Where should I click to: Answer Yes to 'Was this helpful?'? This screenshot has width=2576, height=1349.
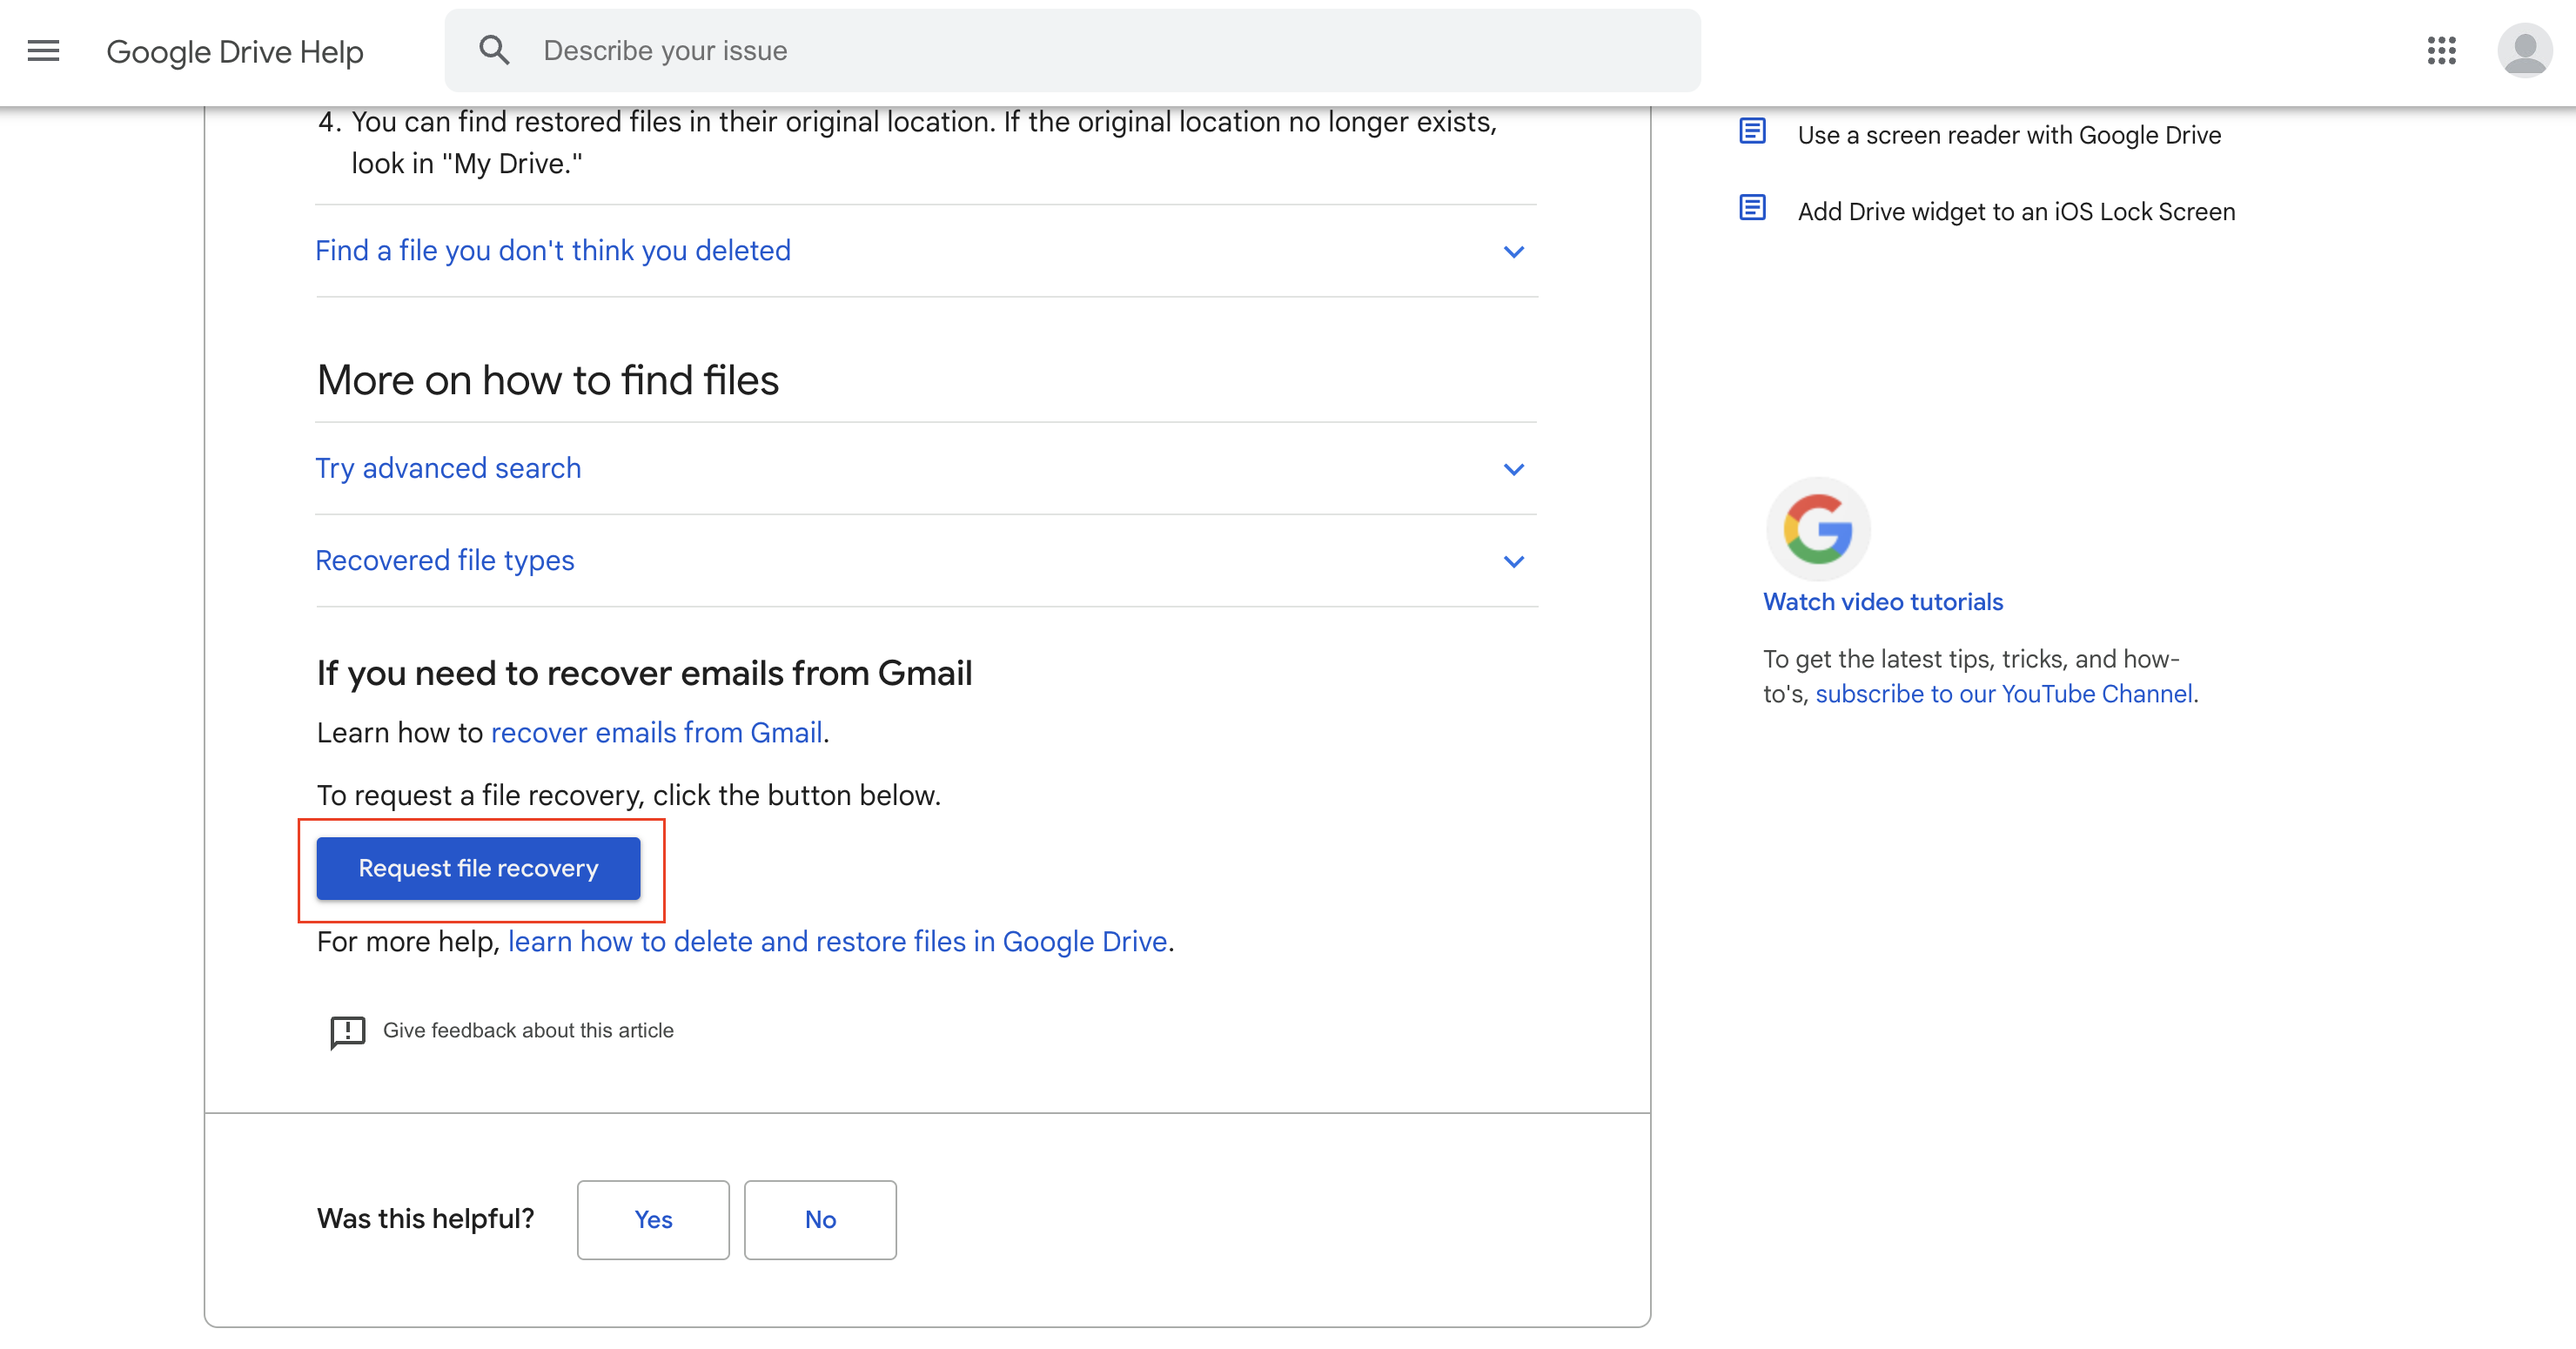(x=653, y=1219)
